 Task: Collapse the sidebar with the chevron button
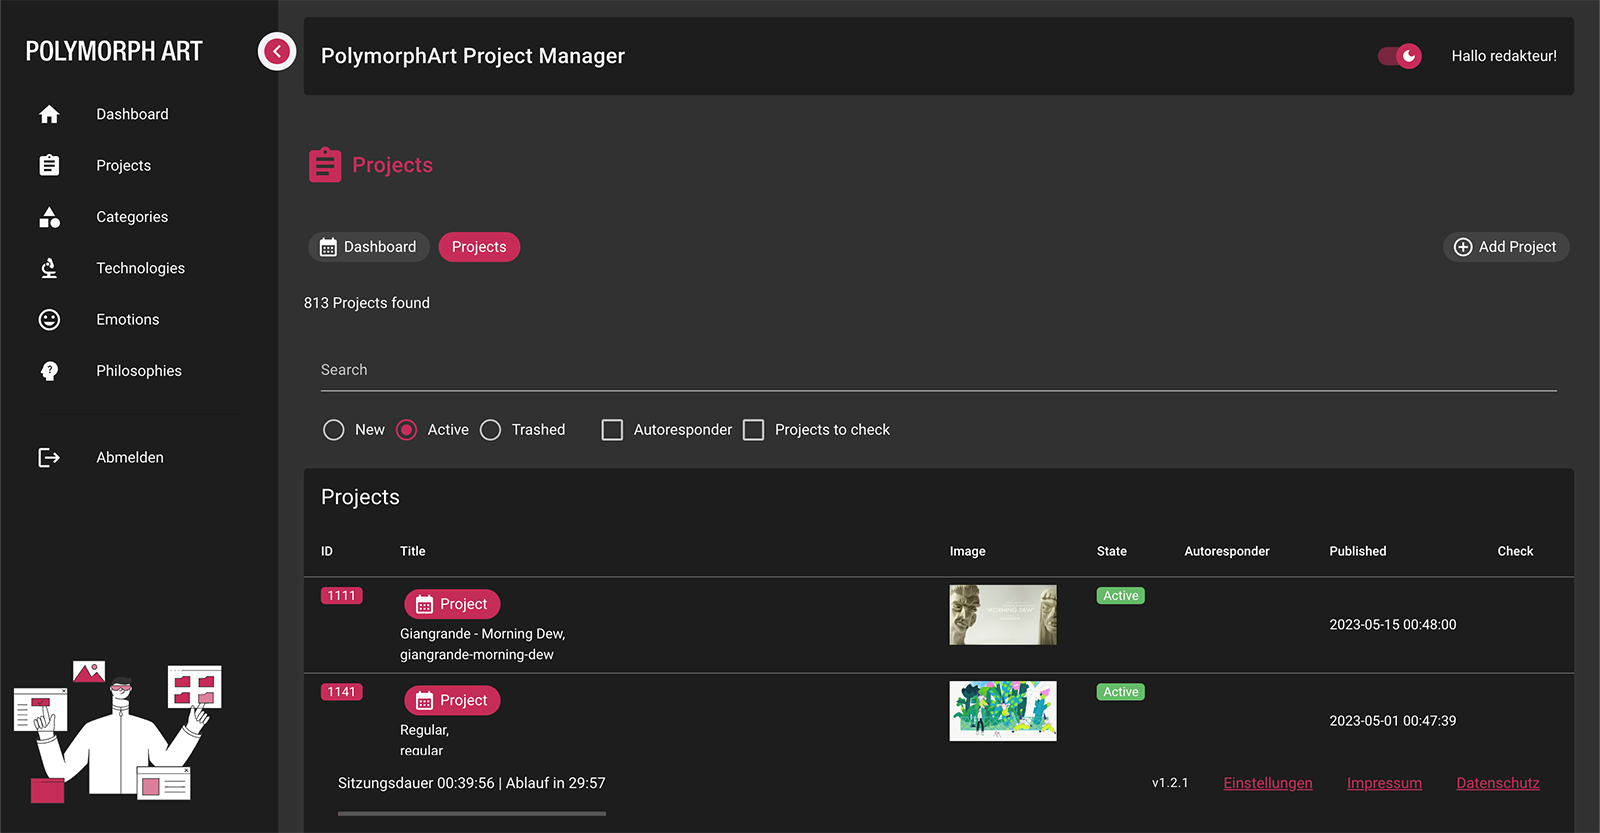click(277, 51)
